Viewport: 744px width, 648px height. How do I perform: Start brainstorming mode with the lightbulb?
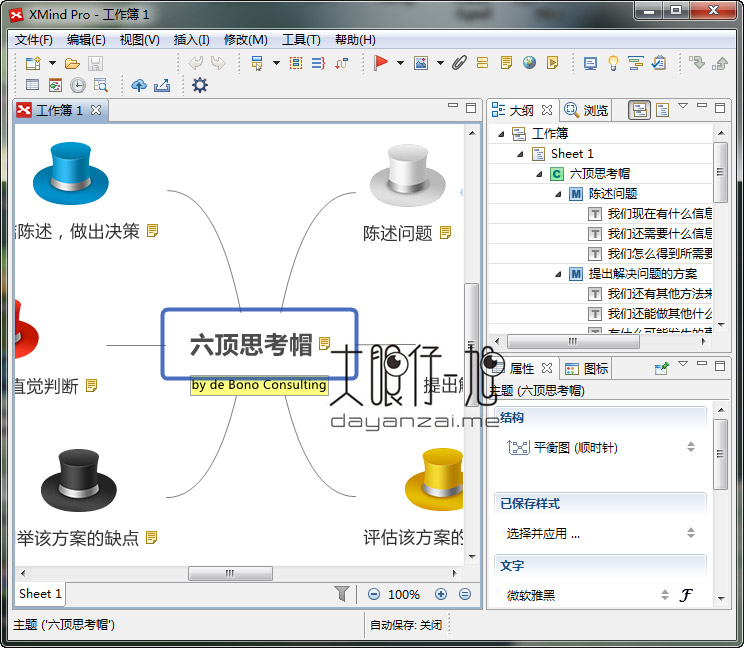(x=613, y=63)
